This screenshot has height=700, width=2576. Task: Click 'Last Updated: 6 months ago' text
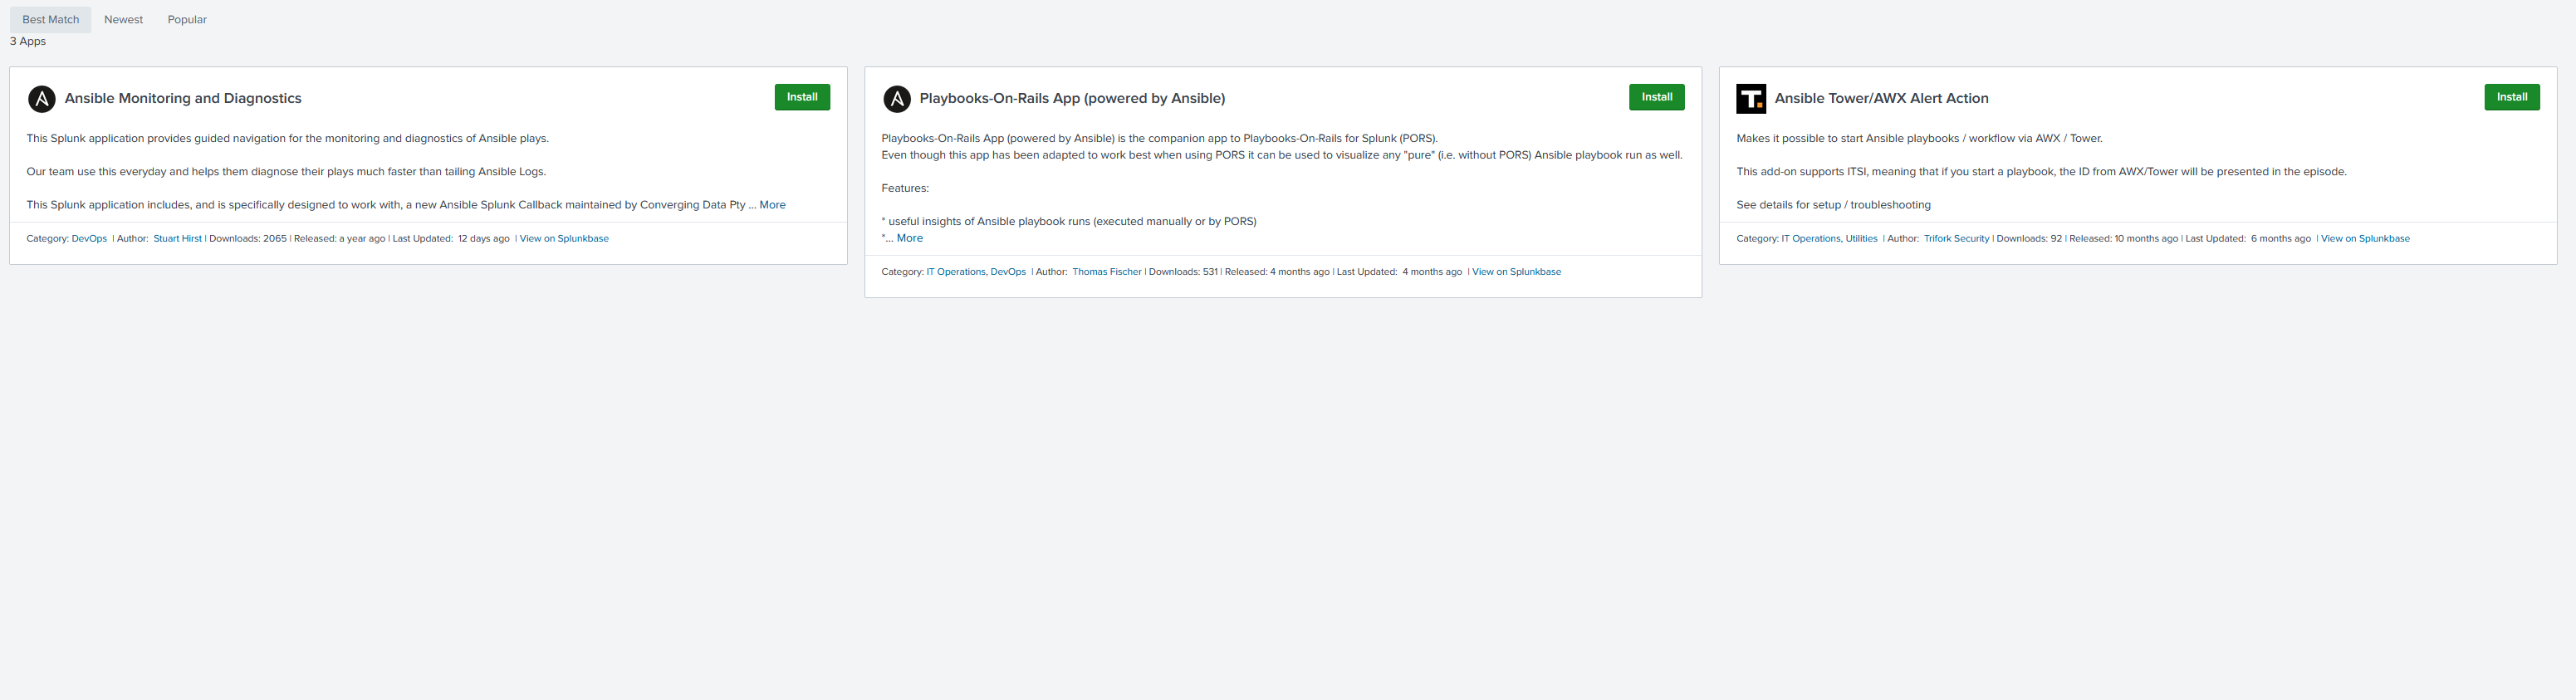[2248, 239]
